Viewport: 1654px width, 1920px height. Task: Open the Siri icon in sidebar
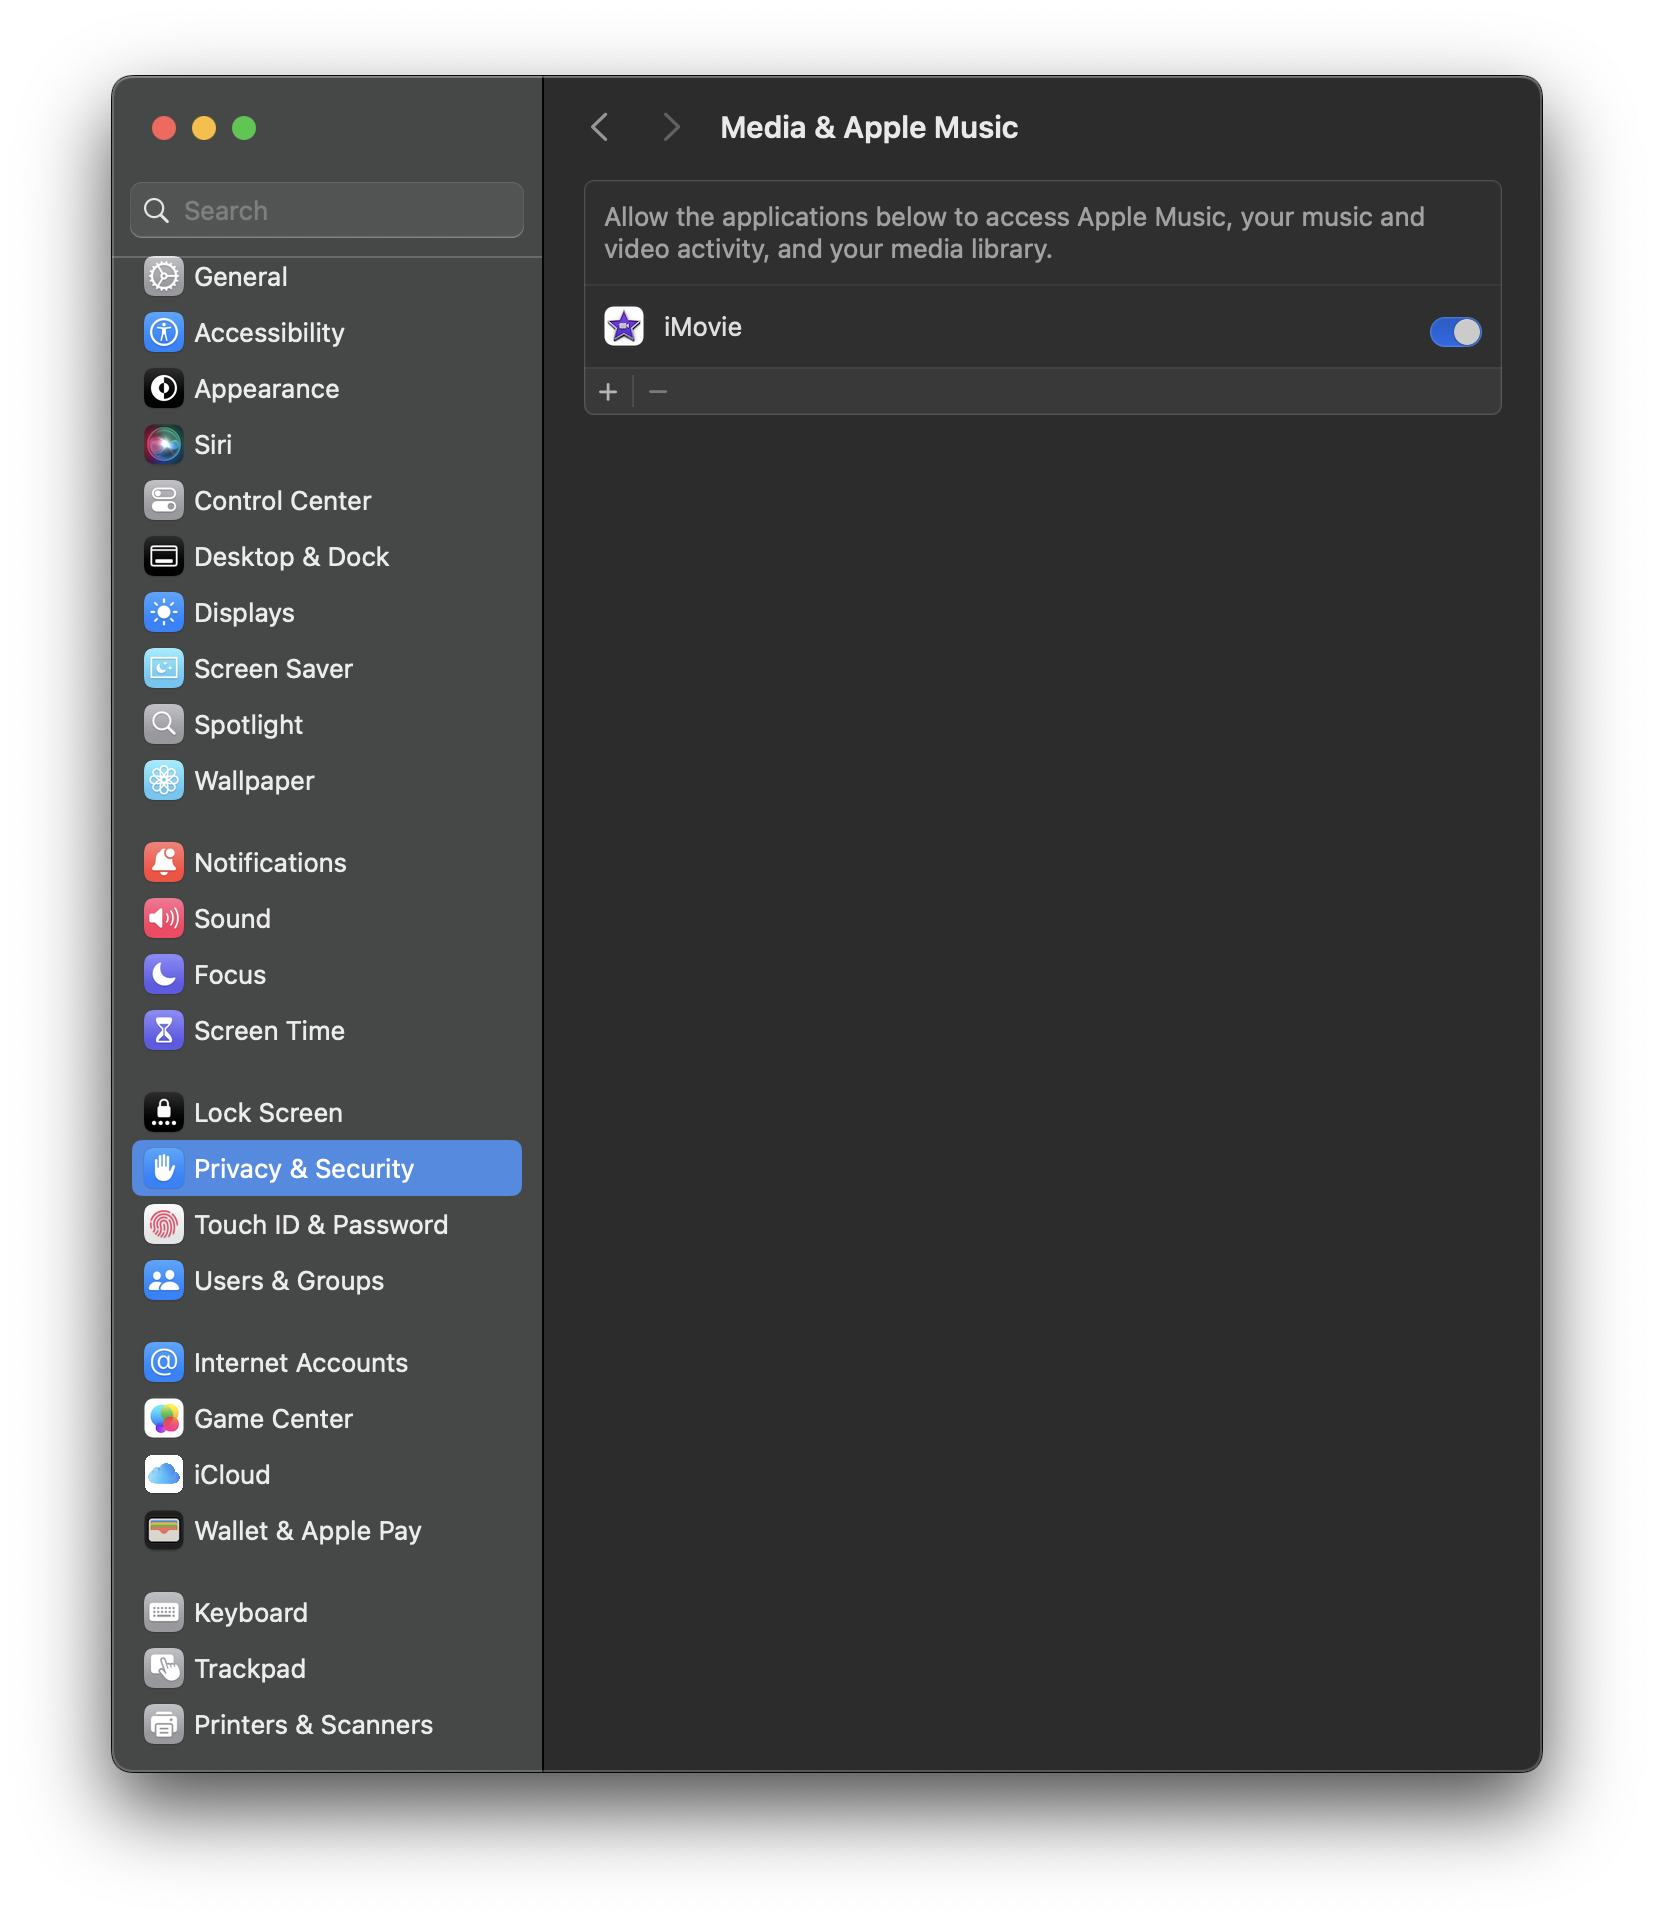coord(164,444)
